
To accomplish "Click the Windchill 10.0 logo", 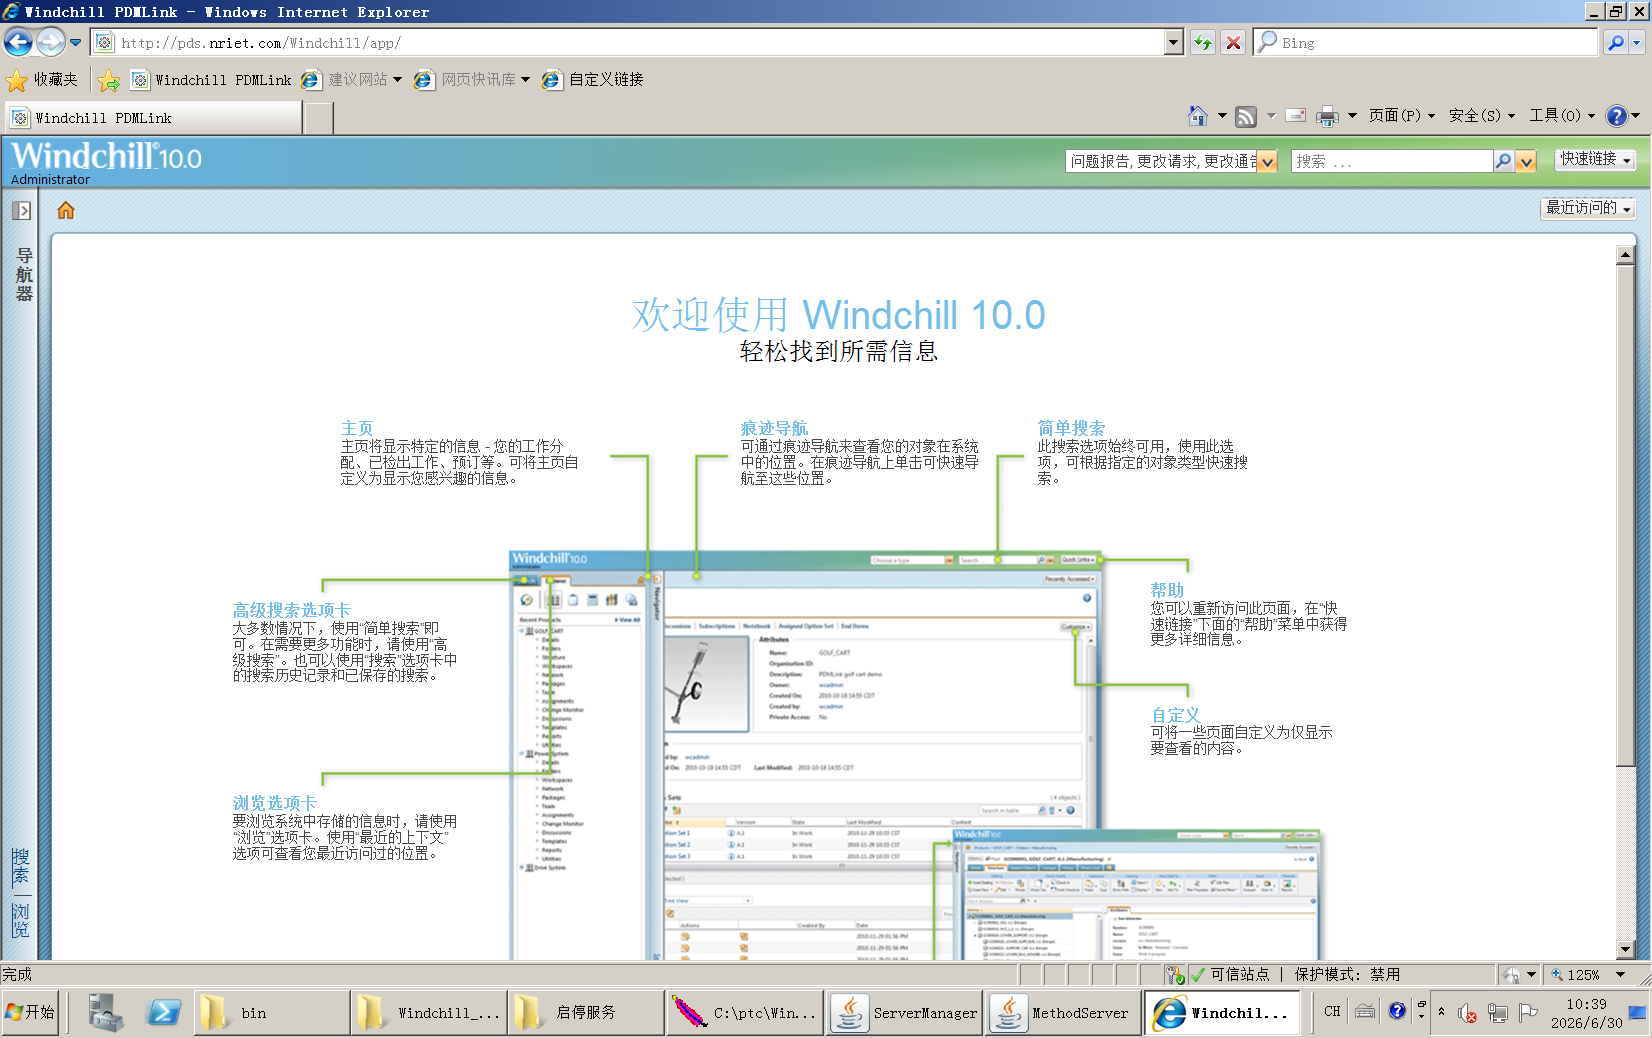I will (106, 157).
